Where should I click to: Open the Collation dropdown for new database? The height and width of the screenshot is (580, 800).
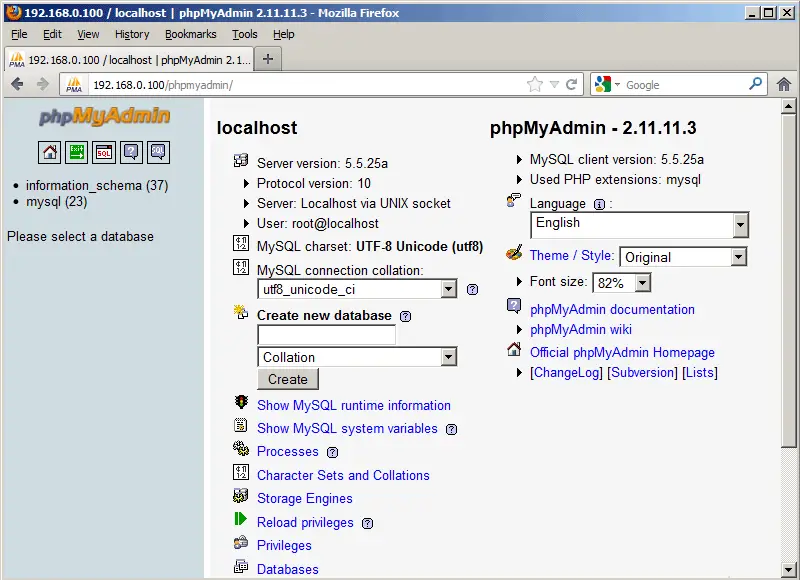pyautogui.click(x=448, y=357)
